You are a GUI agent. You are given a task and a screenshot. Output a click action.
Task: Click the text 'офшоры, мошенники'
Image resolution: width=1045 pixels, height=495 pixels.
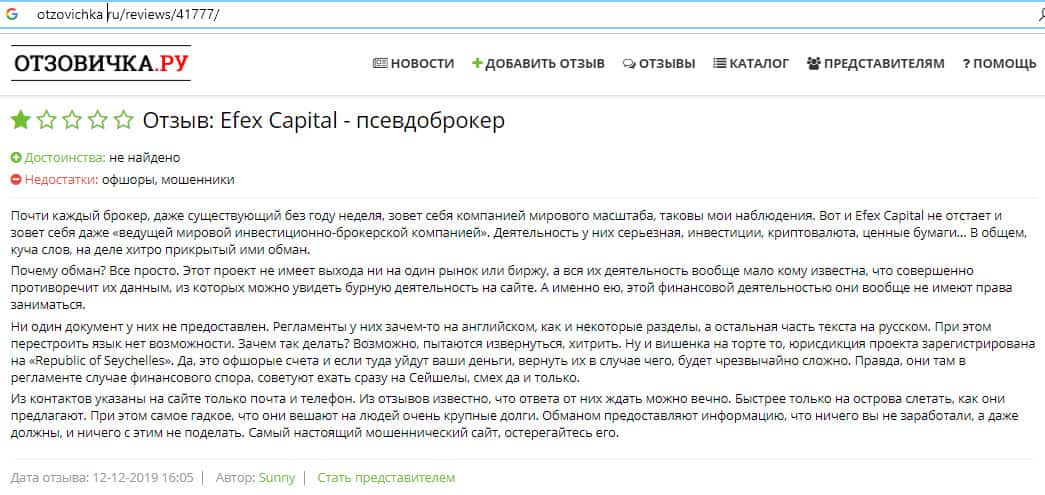(168, 180)
